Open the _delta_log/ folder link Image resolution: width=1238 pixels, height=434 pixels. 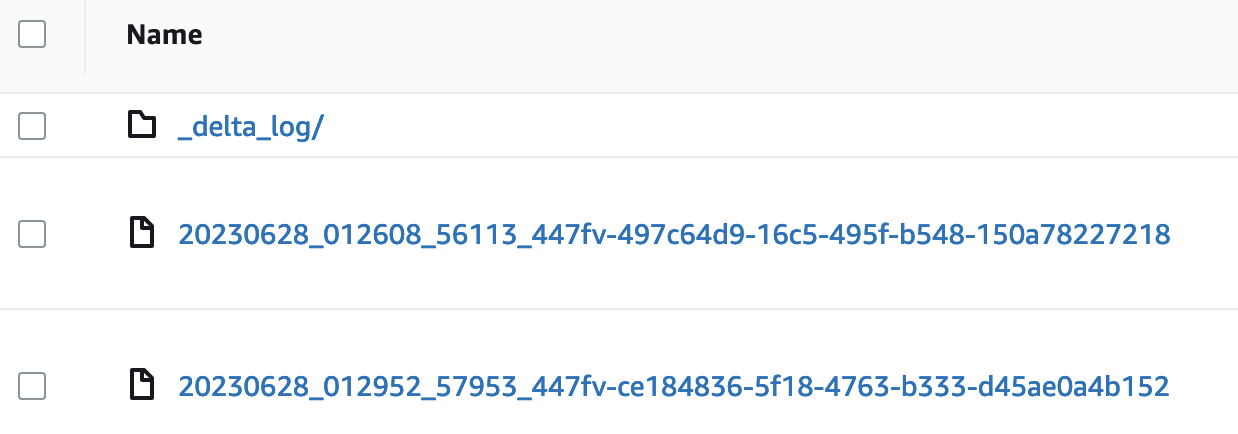(x=249, y=127)
